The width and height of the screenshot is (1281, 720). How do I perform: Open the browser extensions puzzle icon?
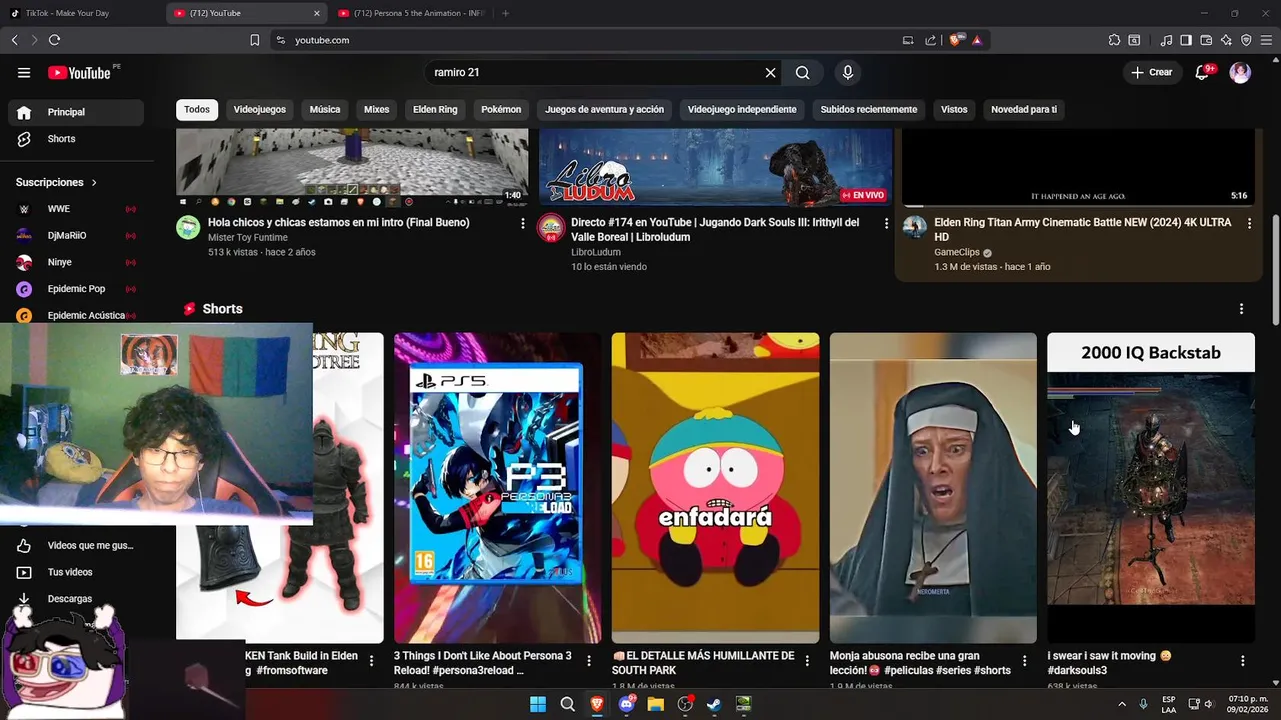(1114, 40)
